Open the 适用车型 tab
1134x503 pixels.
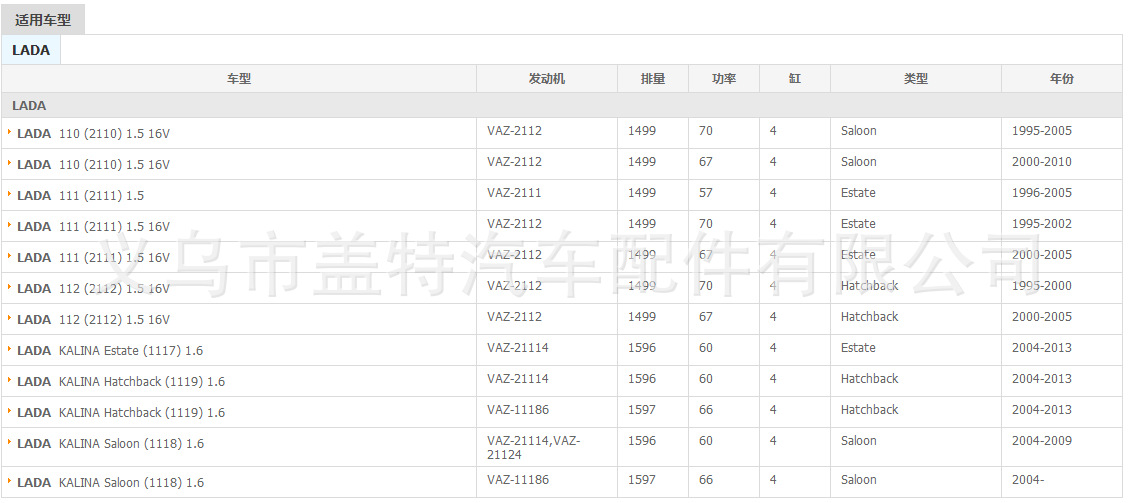click(43, 20)
